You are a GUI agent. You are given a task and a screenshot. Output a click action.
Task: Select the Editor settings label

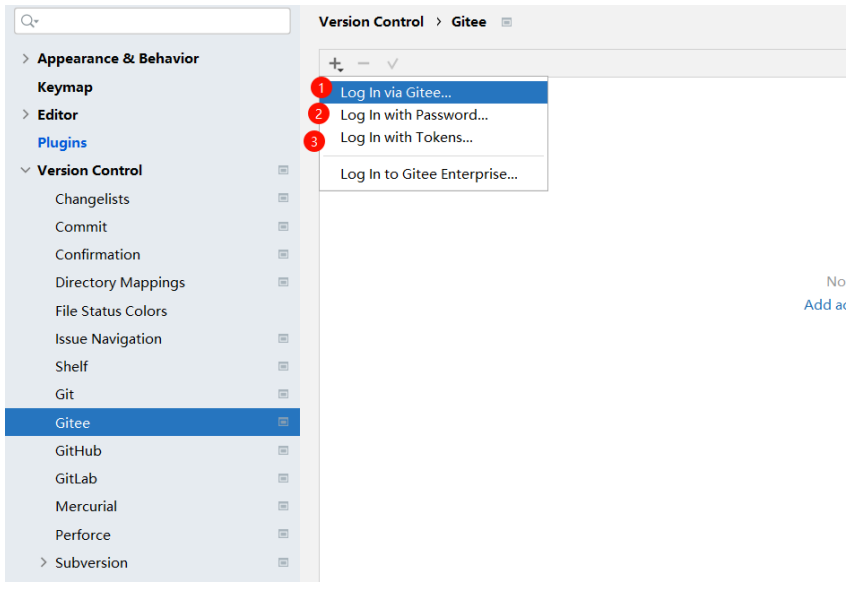(x=57, y=115)
